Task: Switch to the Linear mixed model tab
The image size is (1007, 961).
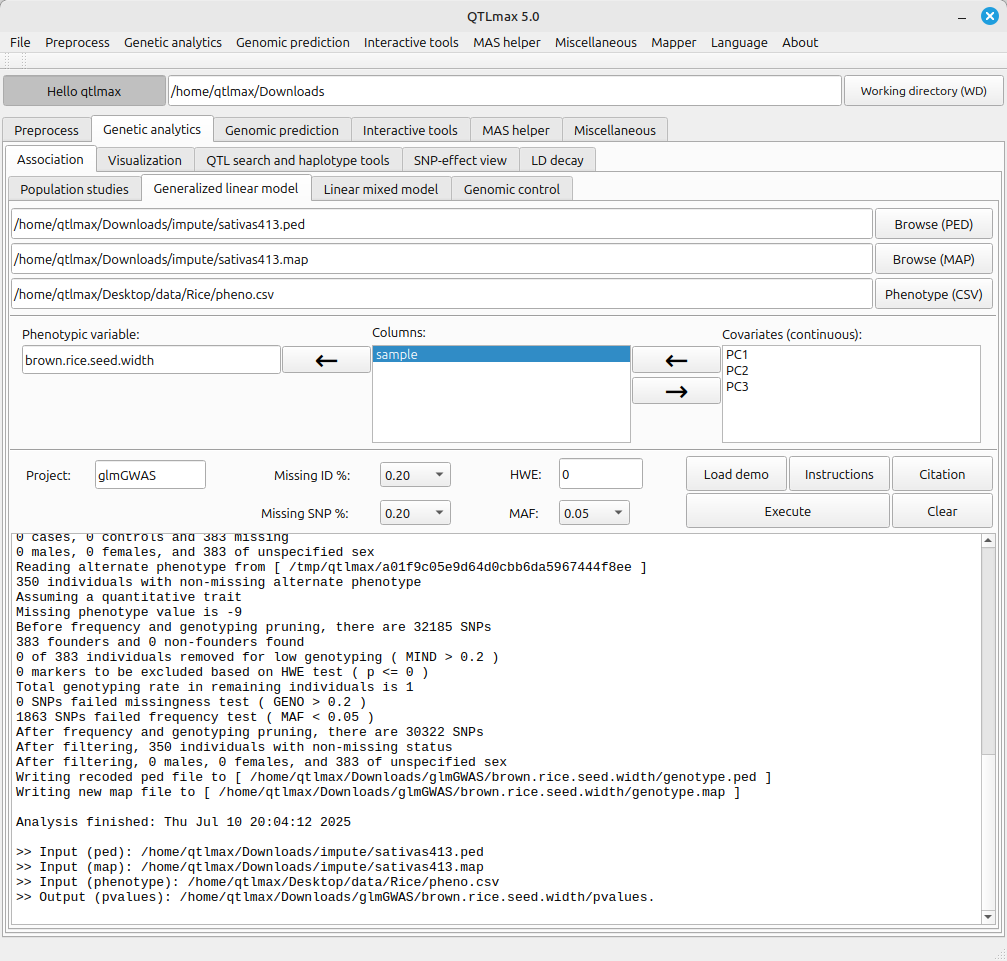Action: point(380,189)
